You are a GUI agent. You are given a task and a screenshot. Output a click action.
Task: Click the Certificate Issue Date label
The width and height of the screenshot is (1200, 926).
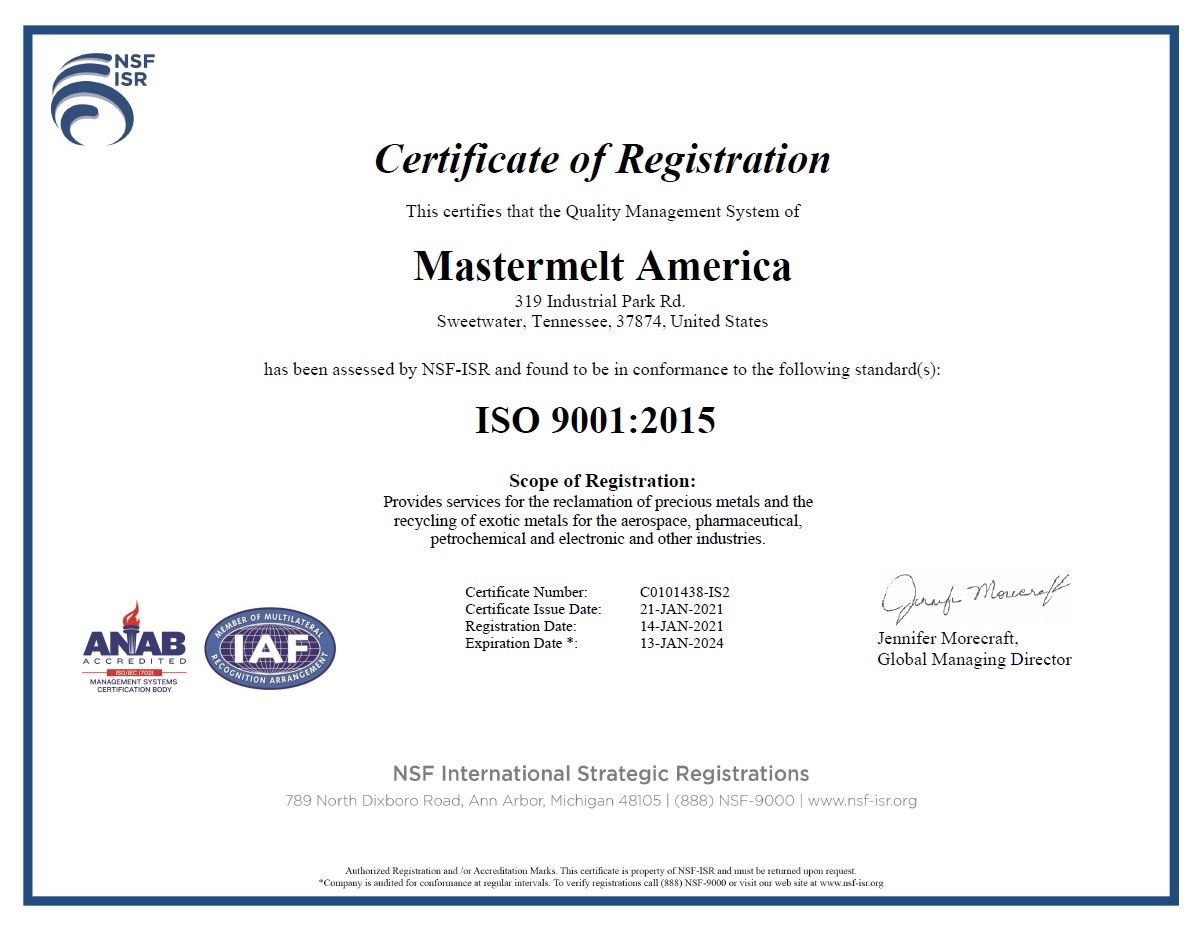(533, 609)
